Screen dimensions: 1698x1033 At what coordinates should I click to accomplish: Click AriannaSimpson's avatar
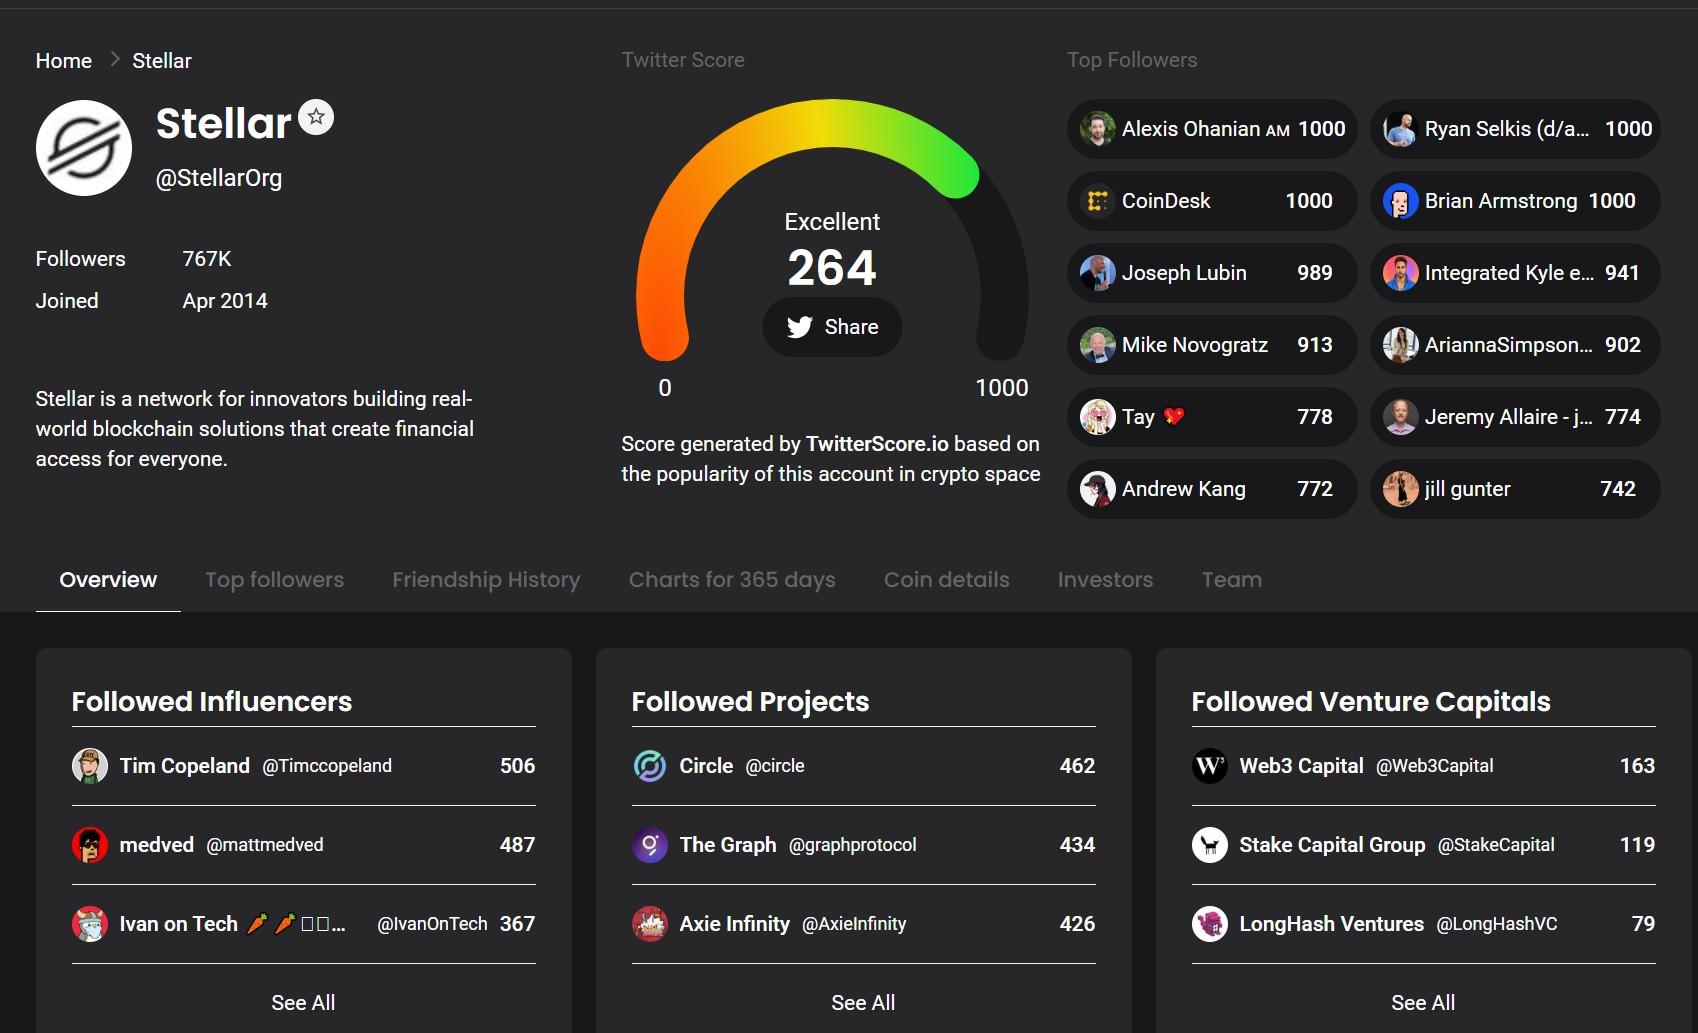coord(1401,345)
